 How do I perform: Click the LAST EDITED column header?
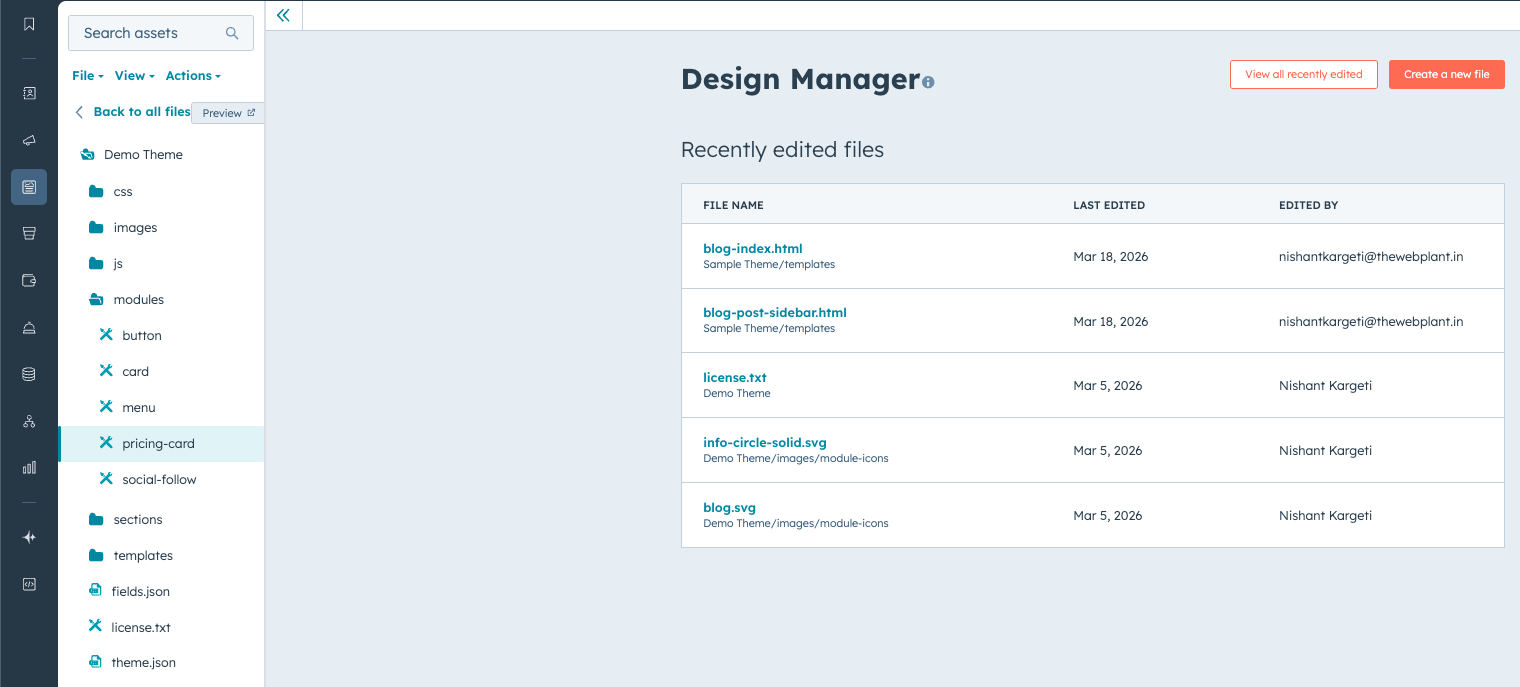coord(1109,205)
